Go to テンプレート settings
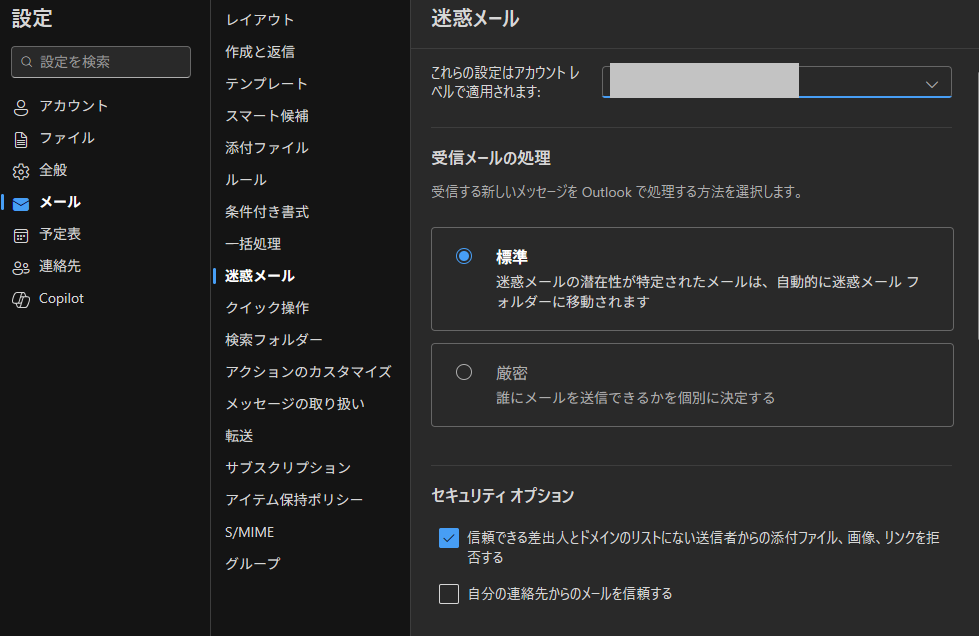Viewport: 979px width, 636px height. tap(267, 84)
